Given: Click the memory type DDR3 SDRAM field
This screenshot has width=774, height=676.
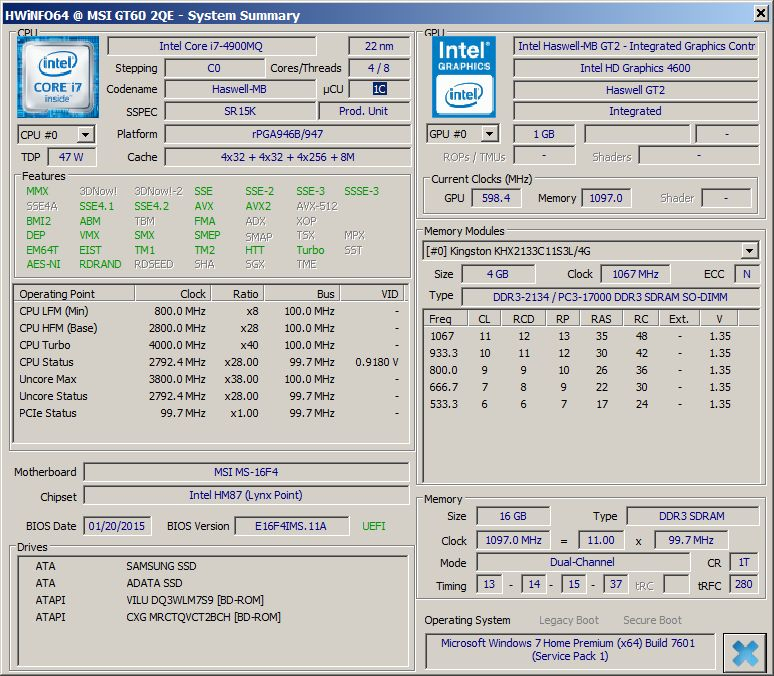Looking at the screenshot, I should coord(692,516).
